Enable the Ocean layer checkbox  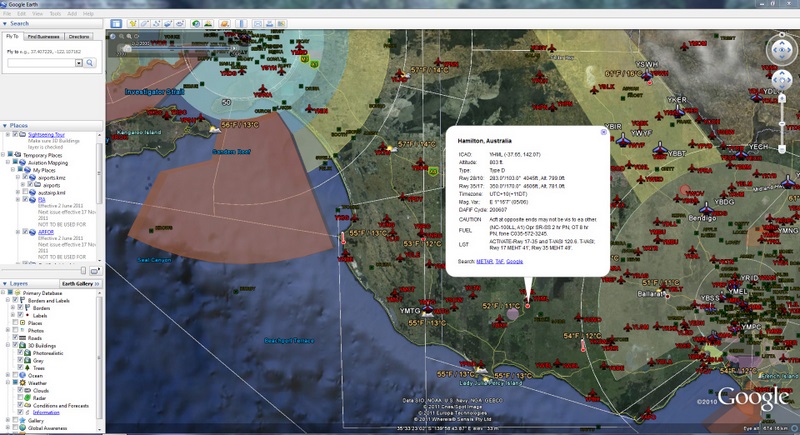pyautogui.click(x=15, y=375)
